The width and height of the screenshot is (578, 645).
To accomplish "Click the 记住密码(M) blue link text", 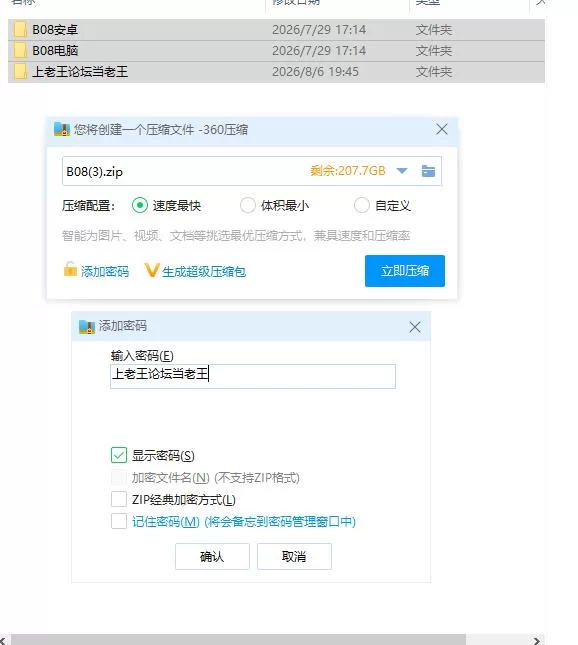I will click(x=244, y=522).
